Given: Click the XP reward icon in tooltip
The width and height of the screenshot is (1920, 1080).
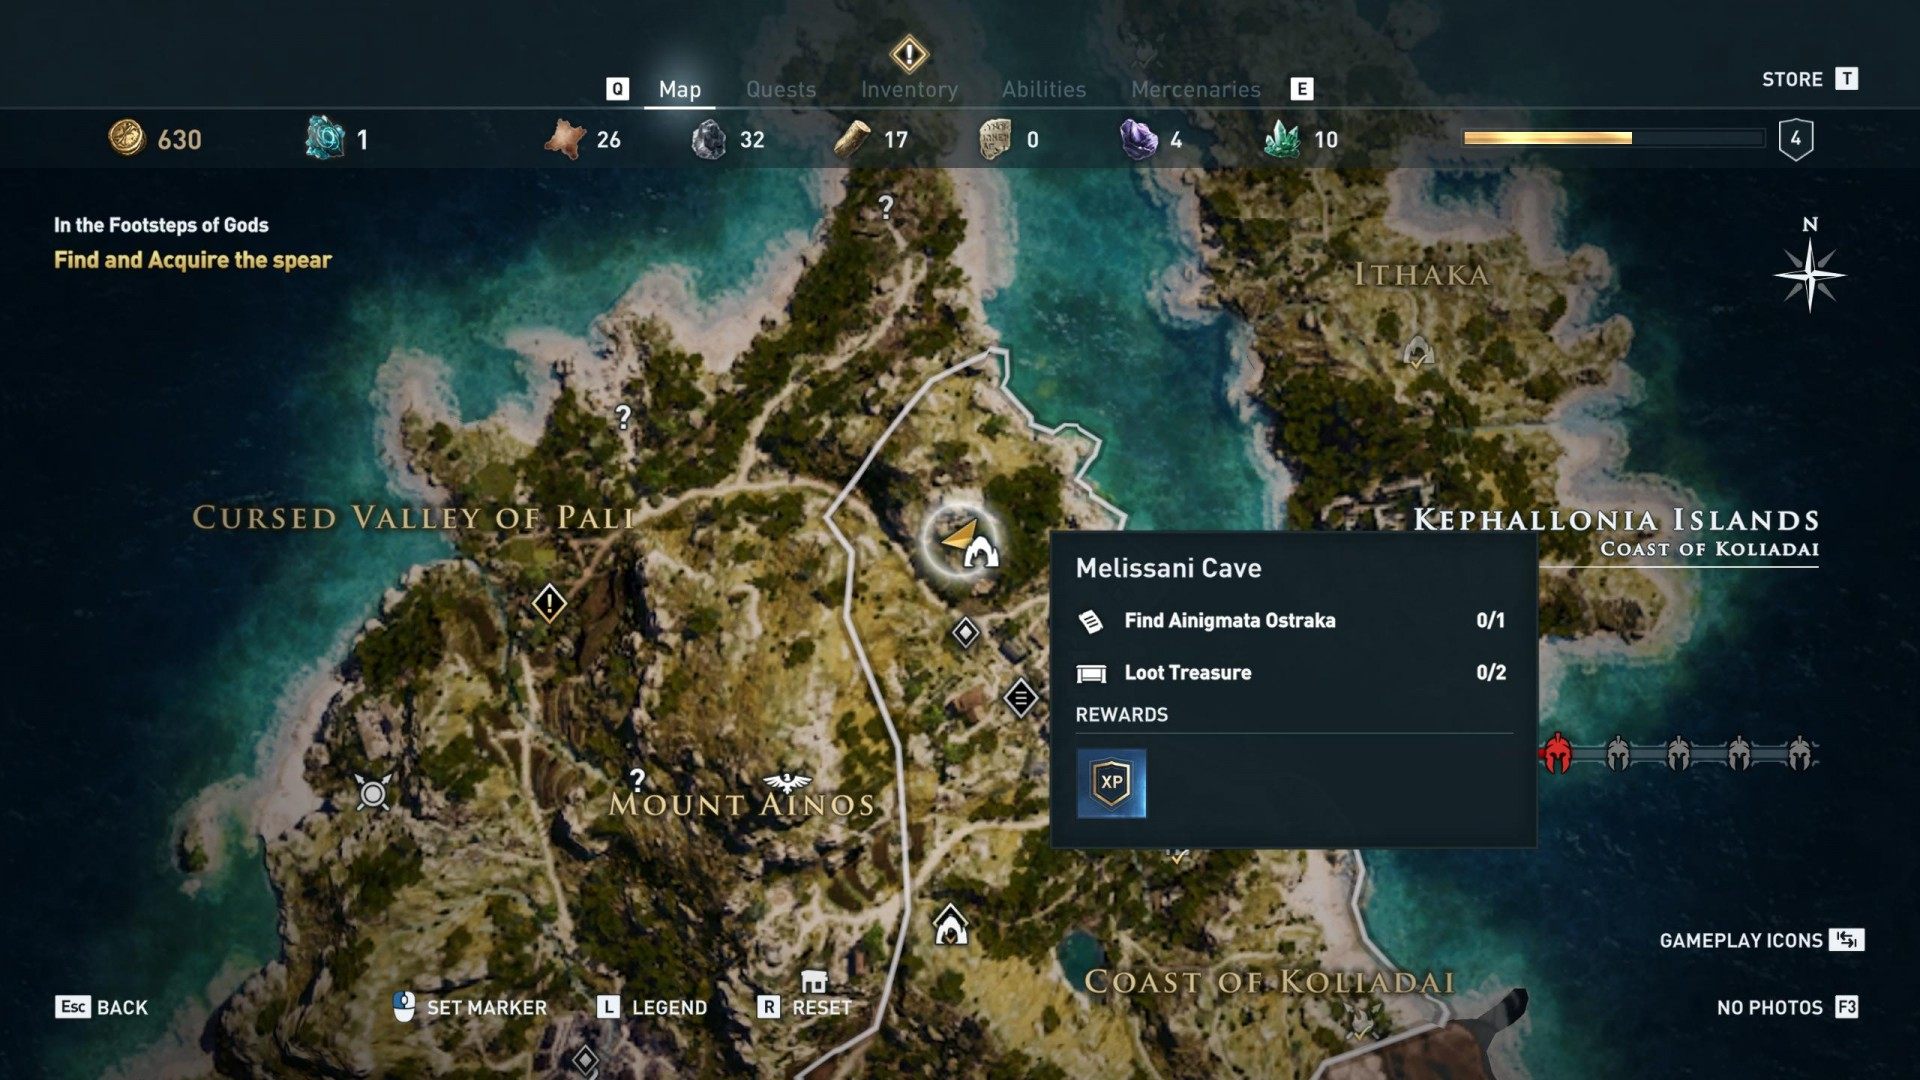Looking at the screenshot, I should coord(1111,783).
